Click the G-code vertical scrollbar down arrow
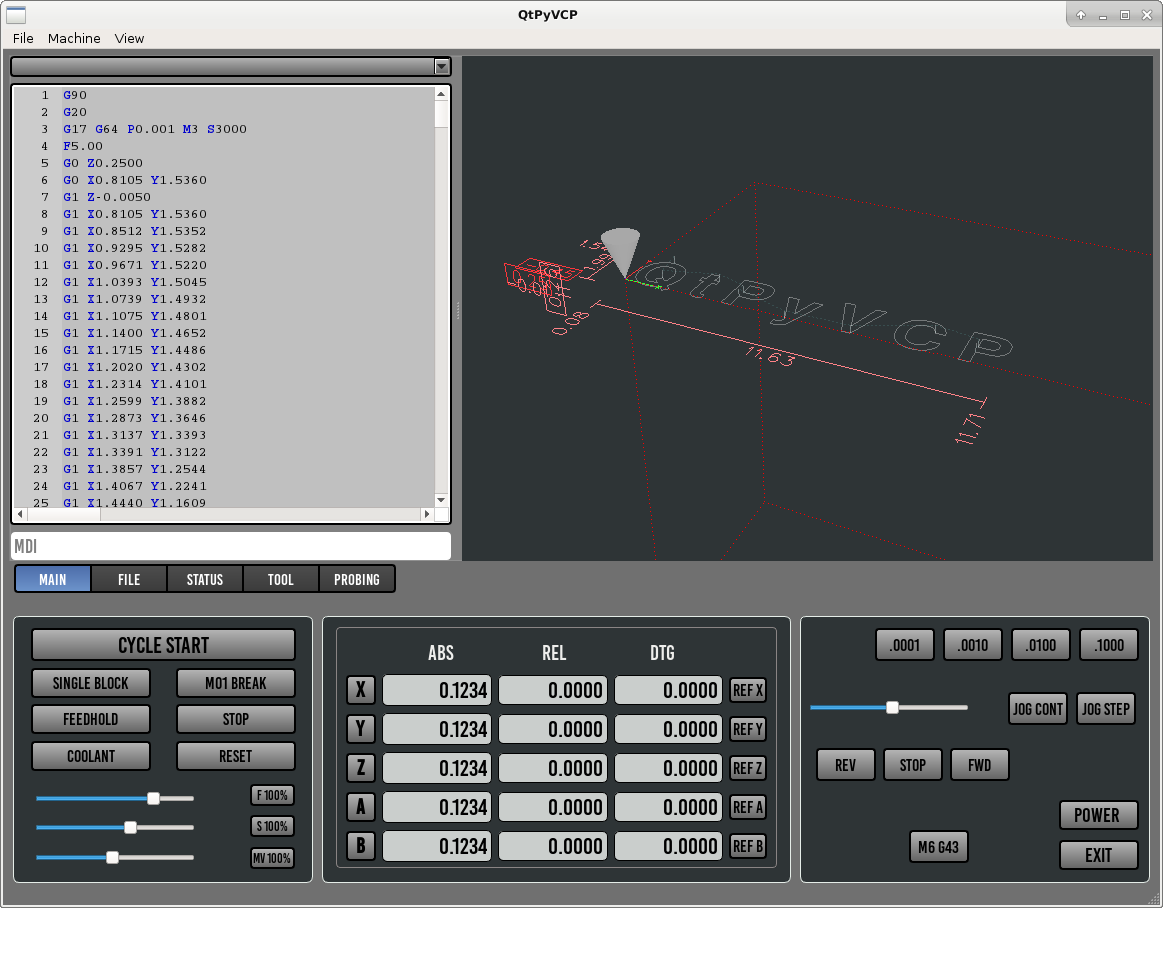This screenshot has height=955, width=1166. (x=442, y=500)
